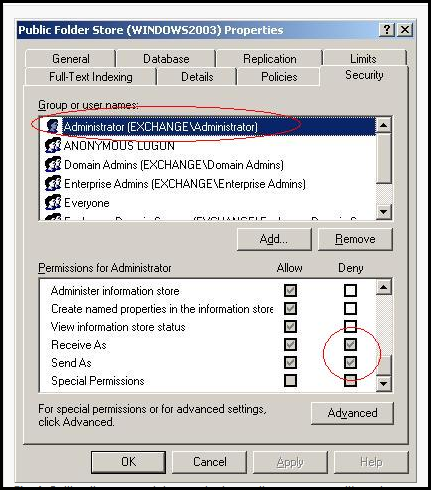431x490 pixels.
Task: Click the Administrator user icon
Action: click(53, 126)
